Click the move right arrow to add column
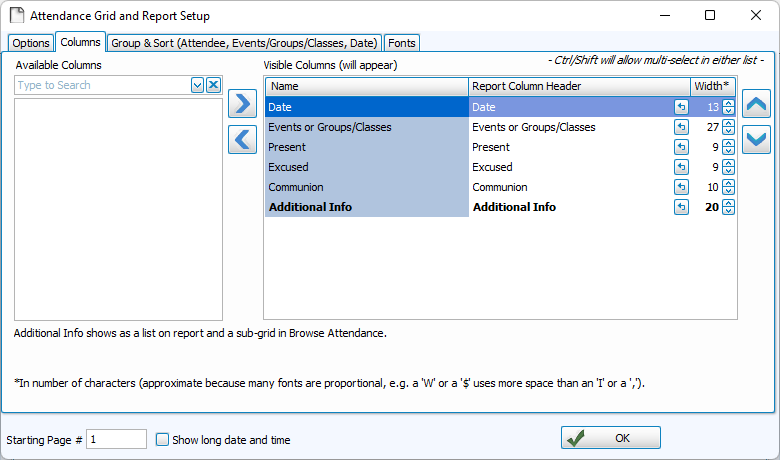The width and height of the screenshot is (780, 460). tap(242, 103)
